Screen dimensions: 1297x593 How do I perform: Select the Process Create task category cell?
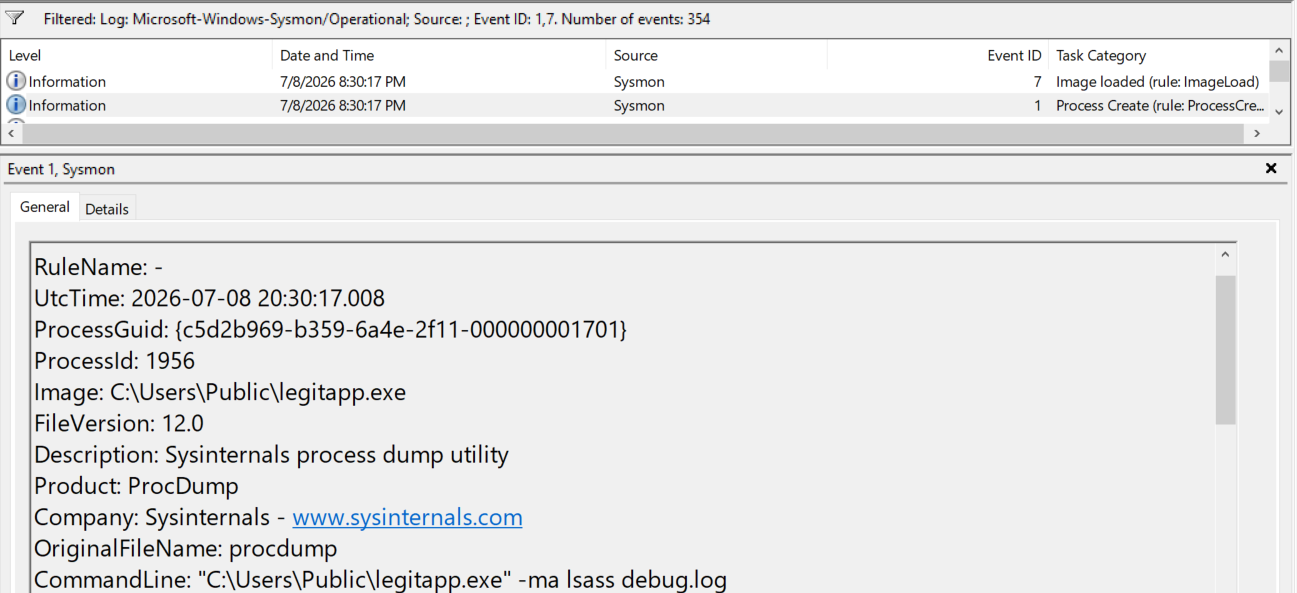(1160, 105)
